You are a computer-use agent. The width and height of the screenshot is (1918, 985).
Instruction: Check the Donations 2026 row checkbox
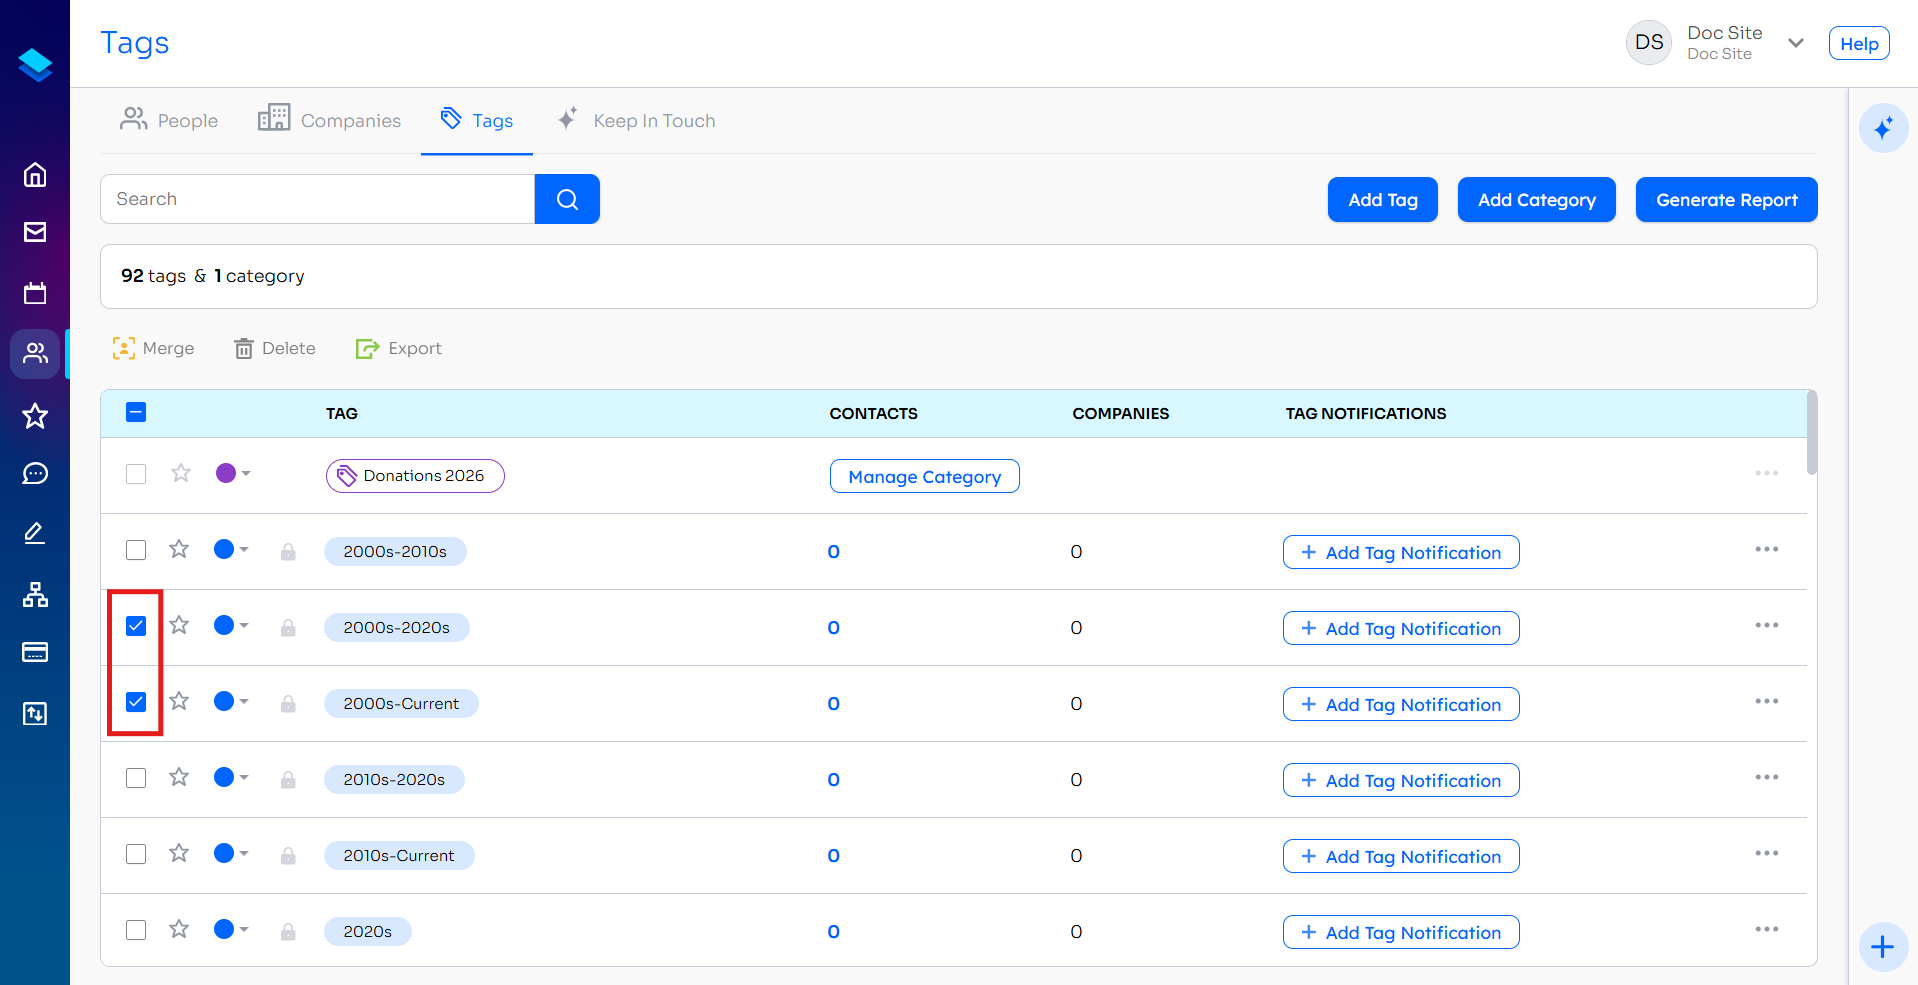click(x=136, y=474)
